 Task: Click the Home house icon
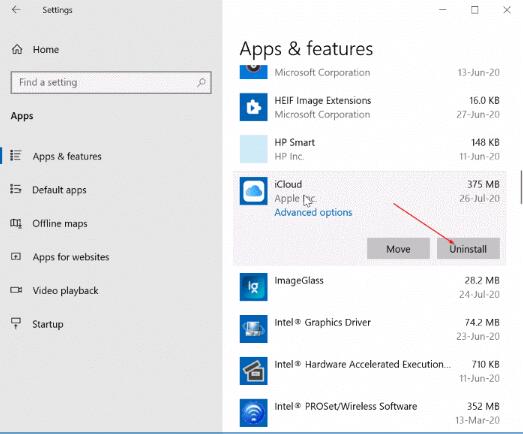17,49
